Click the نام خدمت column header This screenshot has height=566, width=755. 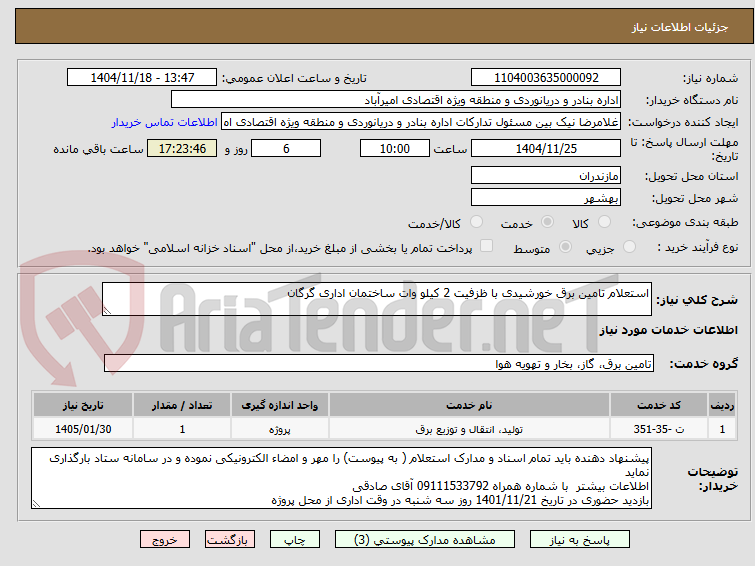[x=469, y=405]
